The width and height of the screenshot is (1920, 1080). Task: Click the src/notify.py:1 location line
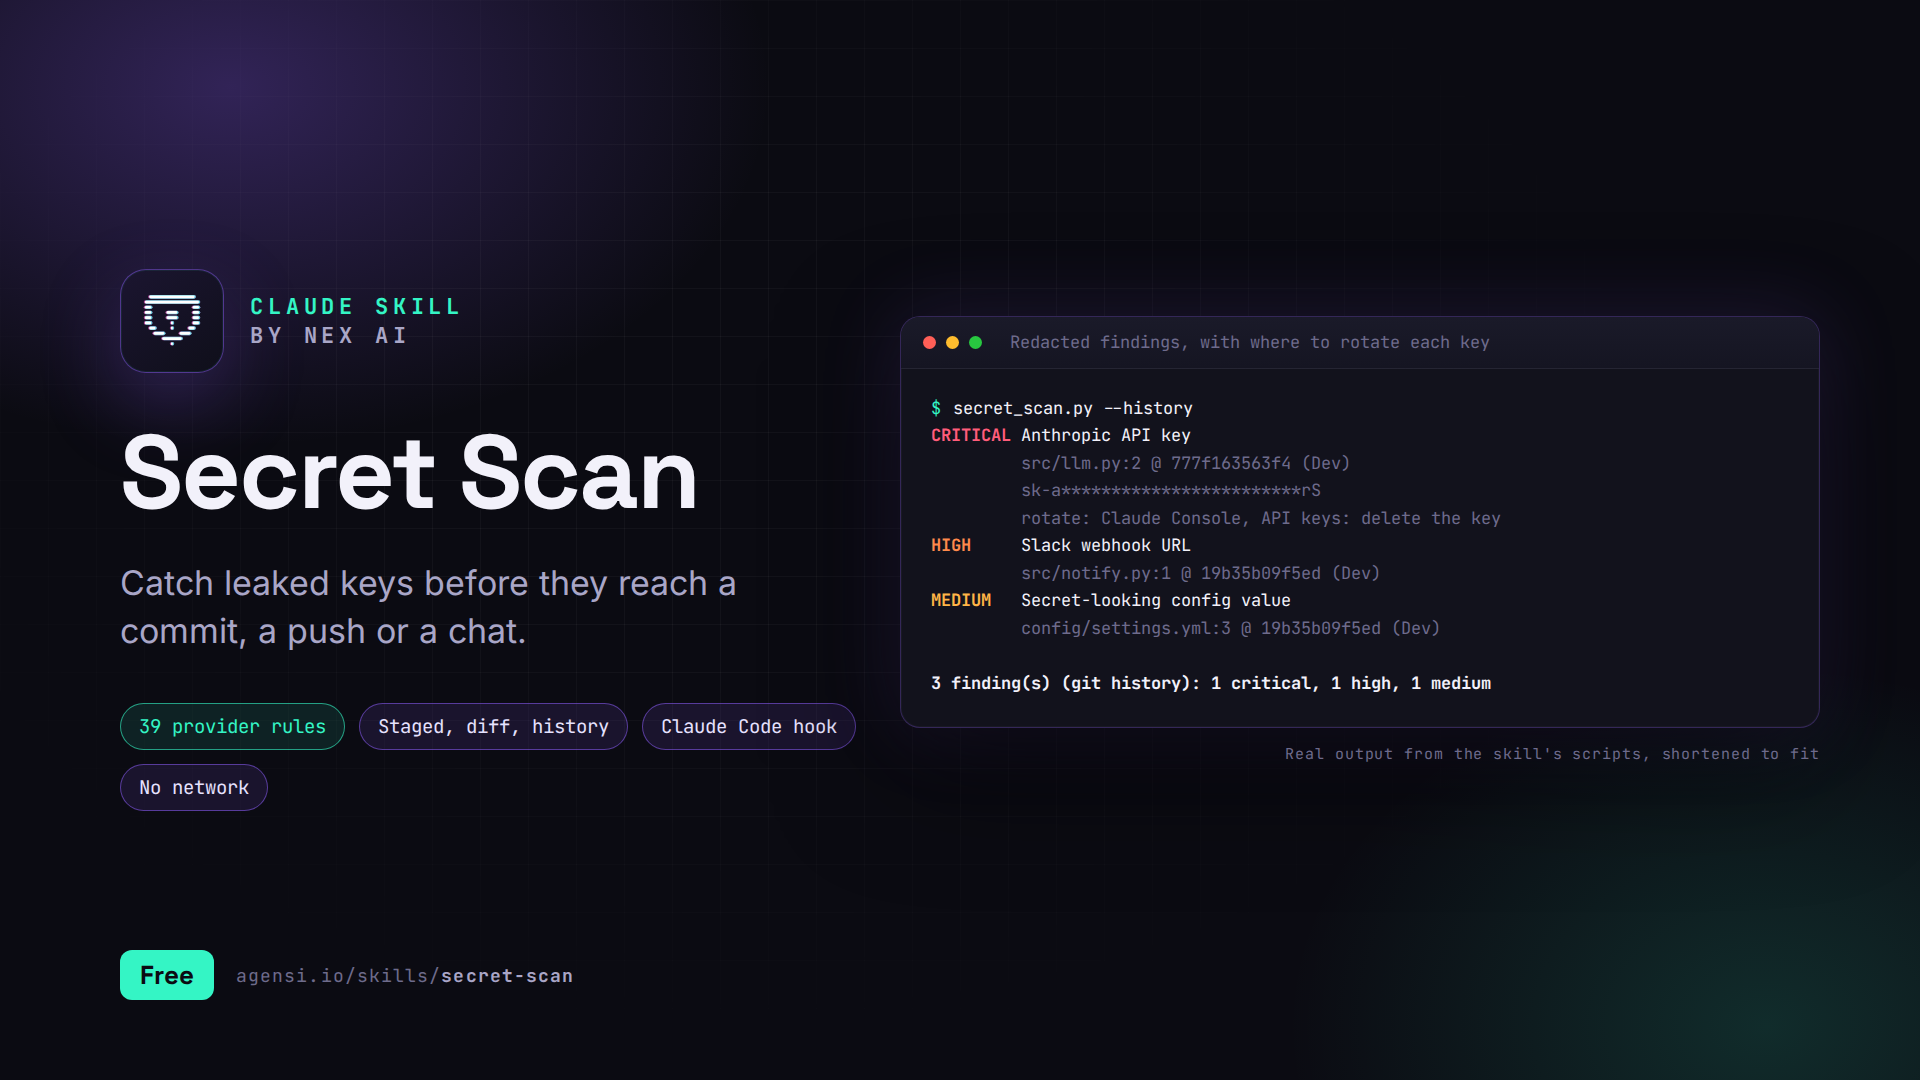click(x=1200, y=573)
